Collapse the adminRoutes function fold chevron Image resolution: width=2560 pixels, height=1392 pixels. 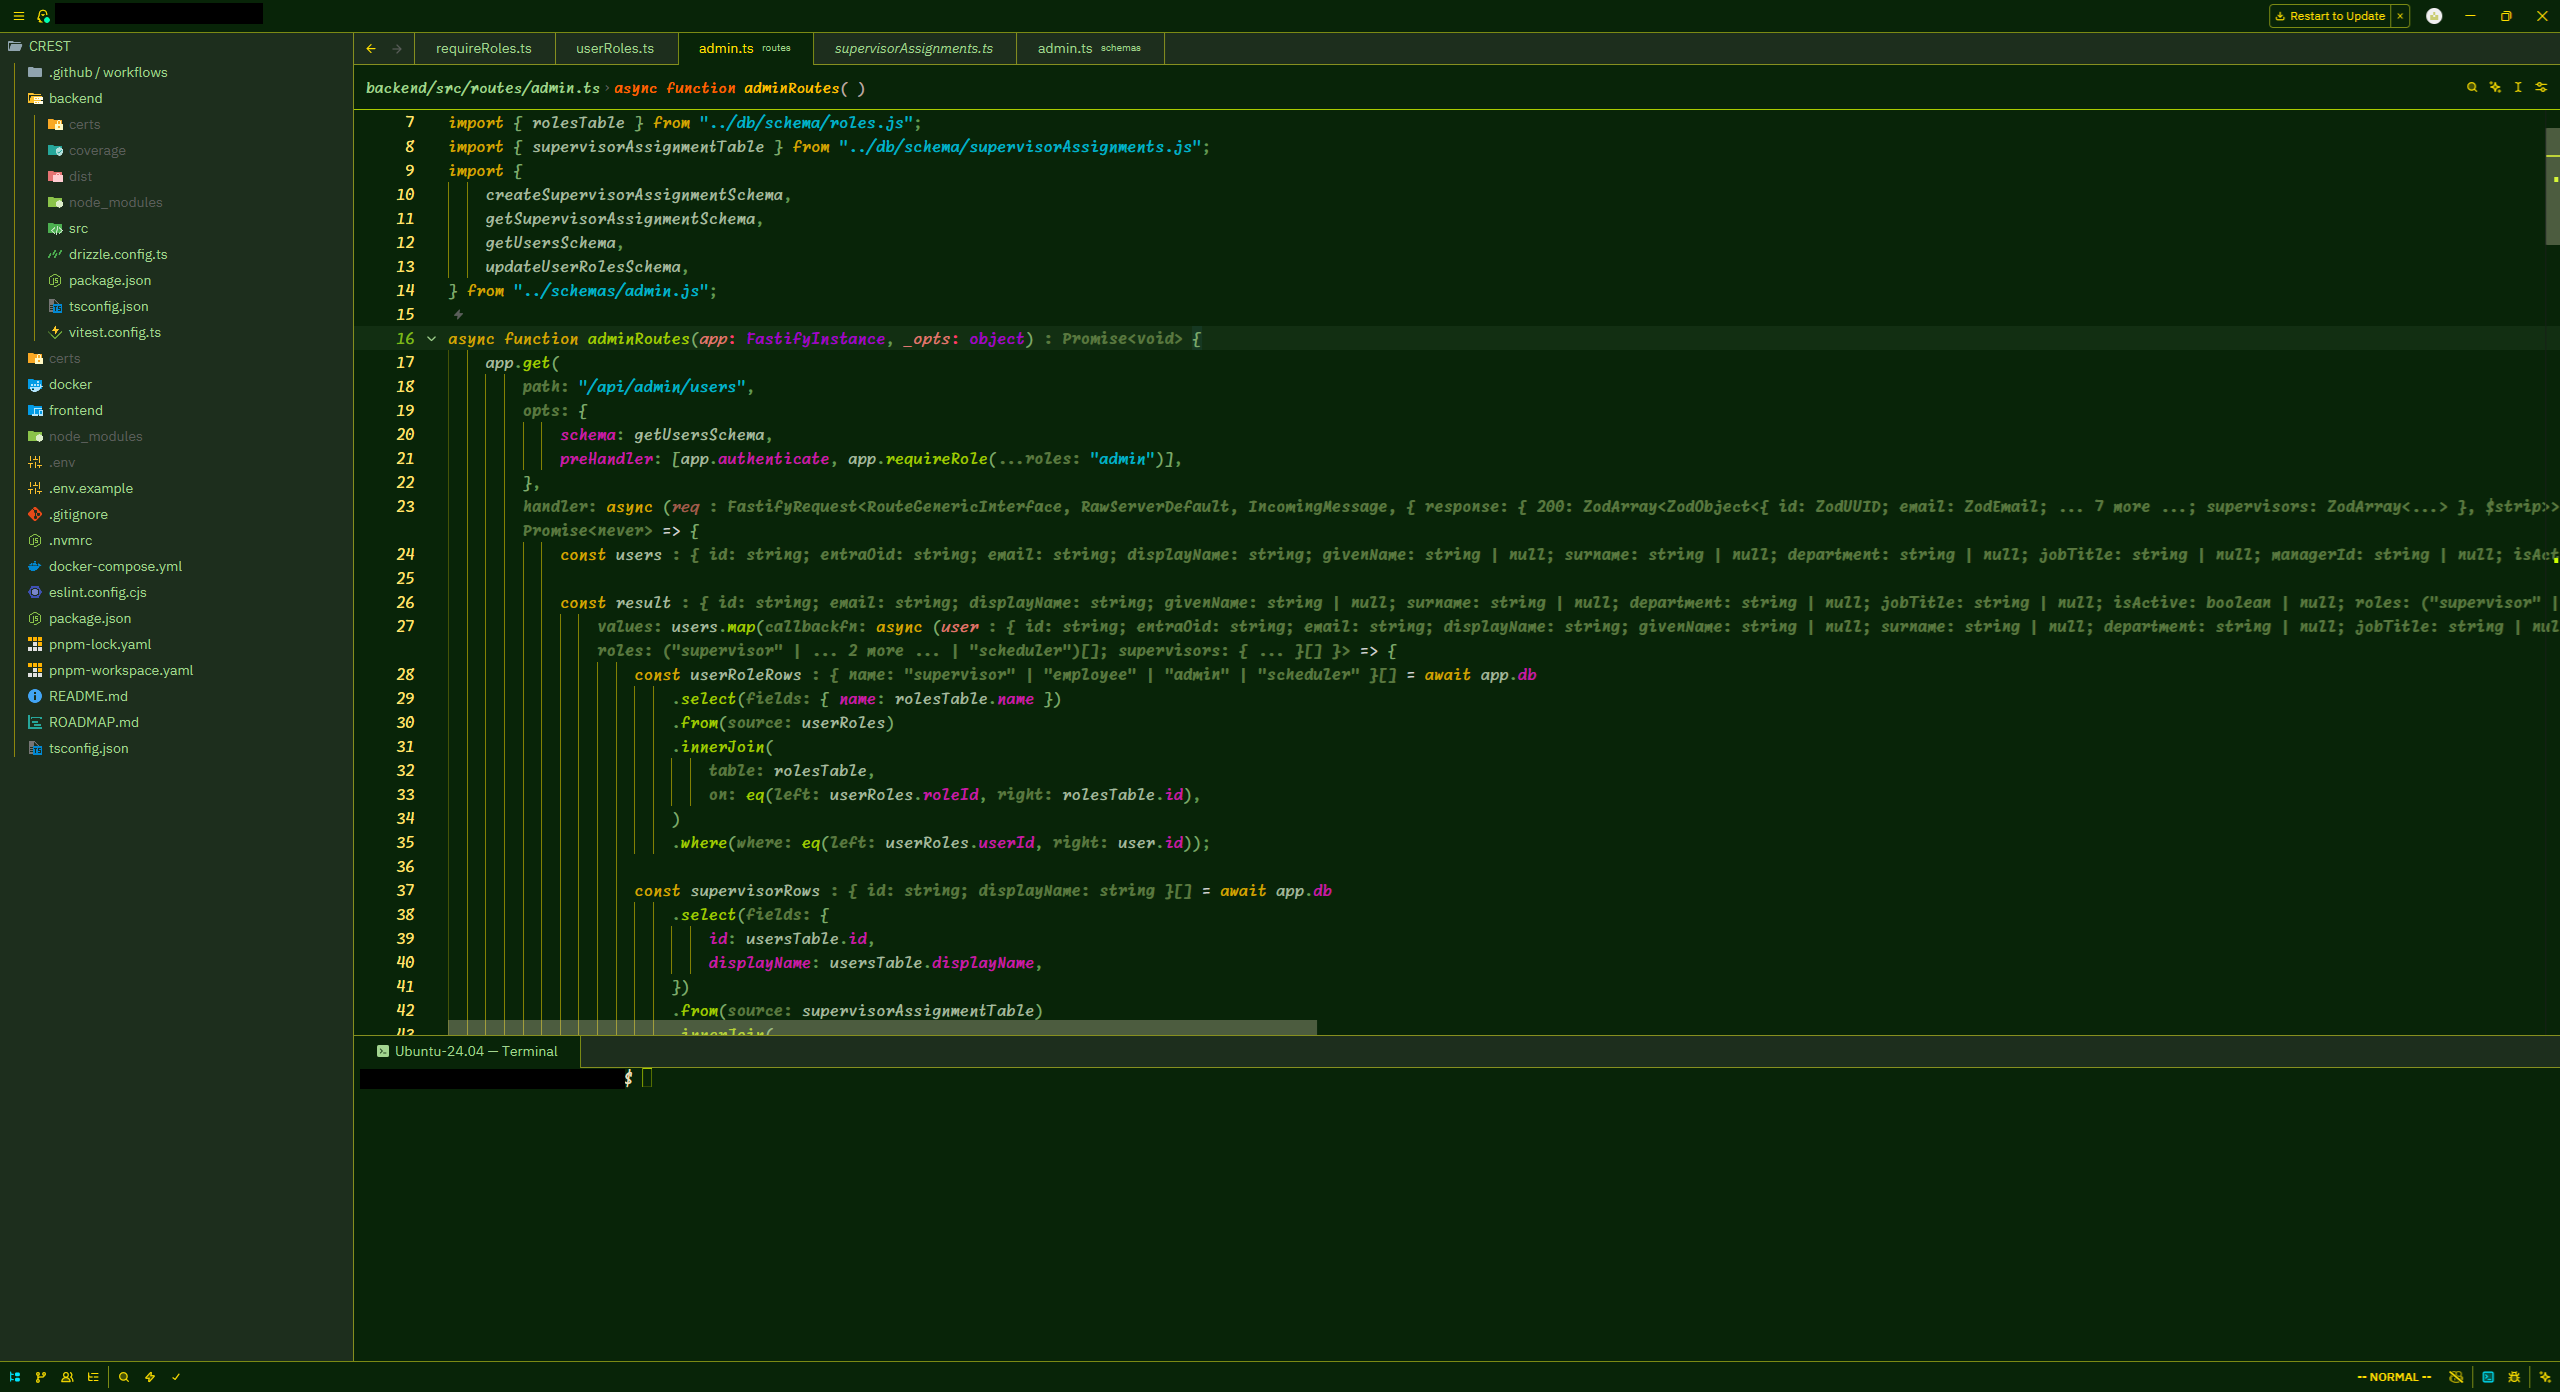432,339
